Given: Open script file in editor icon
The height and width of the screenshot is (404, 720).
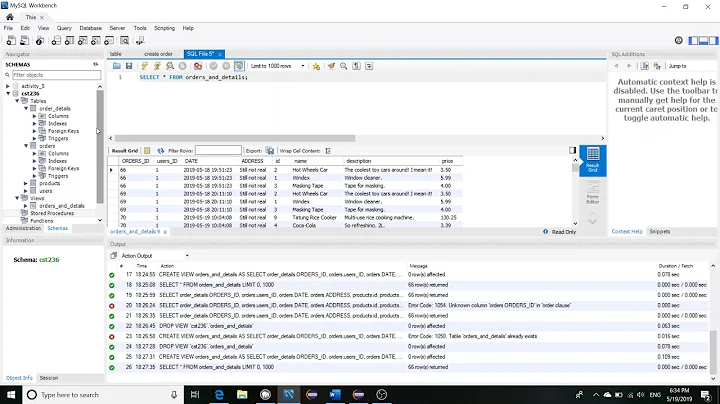Looking at the screenshot, I should coord(117,66).
